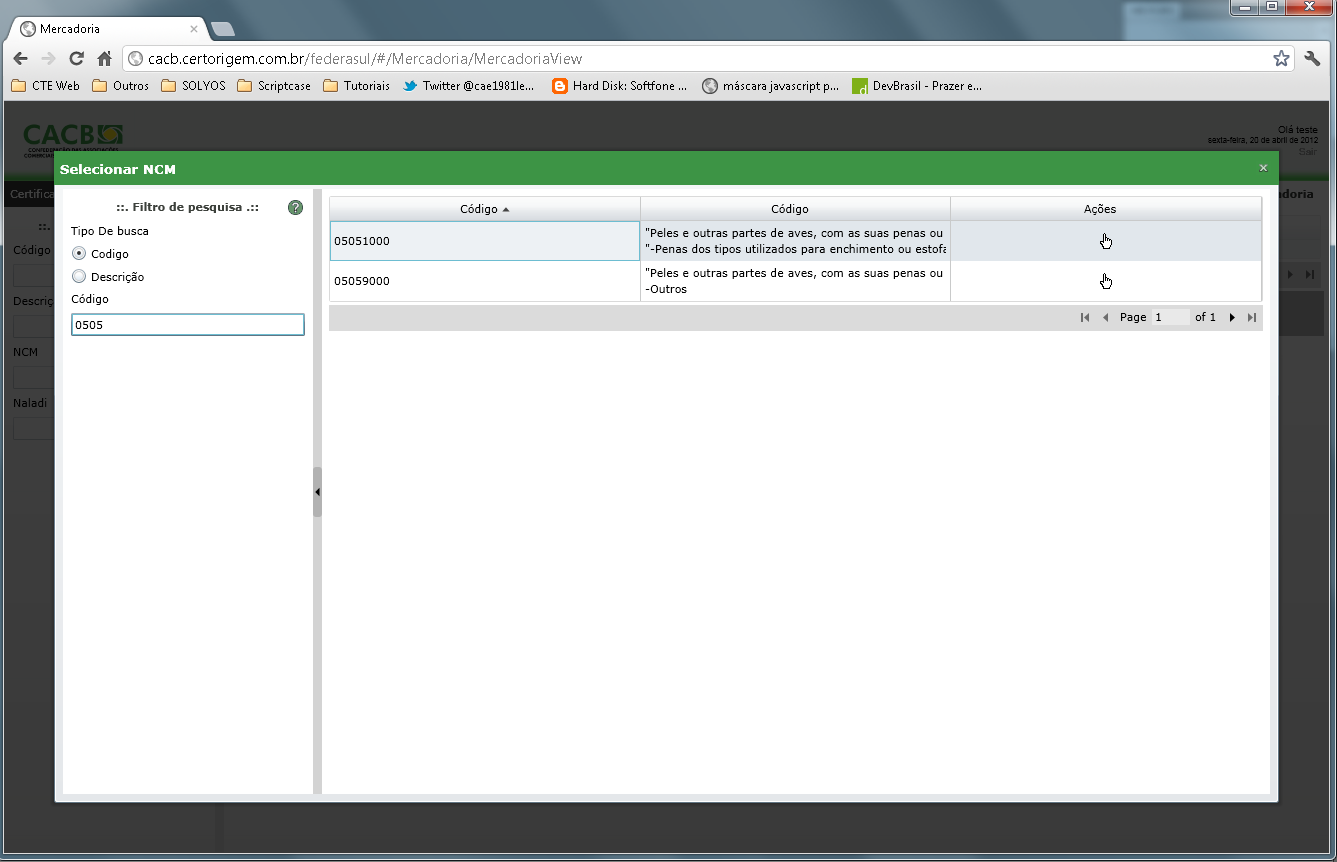Go to first page in the pager
This screenshot has width=1337, height=862.
pyautogui.click(x=1085, y=317)
